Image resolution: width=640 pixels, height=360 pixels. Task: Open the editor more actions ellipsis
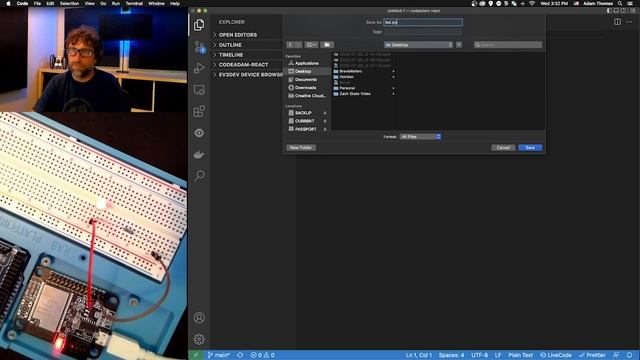click(x=629, y=22)
